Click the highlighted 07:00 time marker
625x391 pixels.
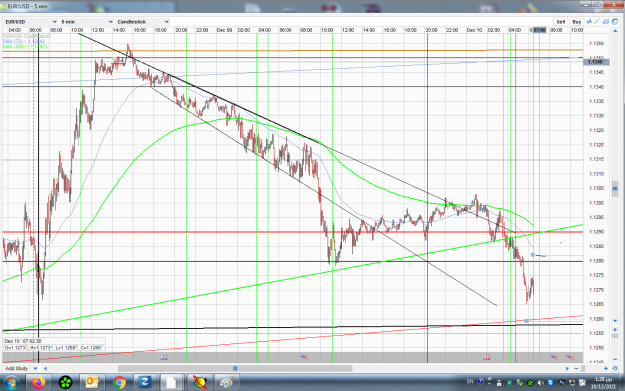click(x=539, y=30)
